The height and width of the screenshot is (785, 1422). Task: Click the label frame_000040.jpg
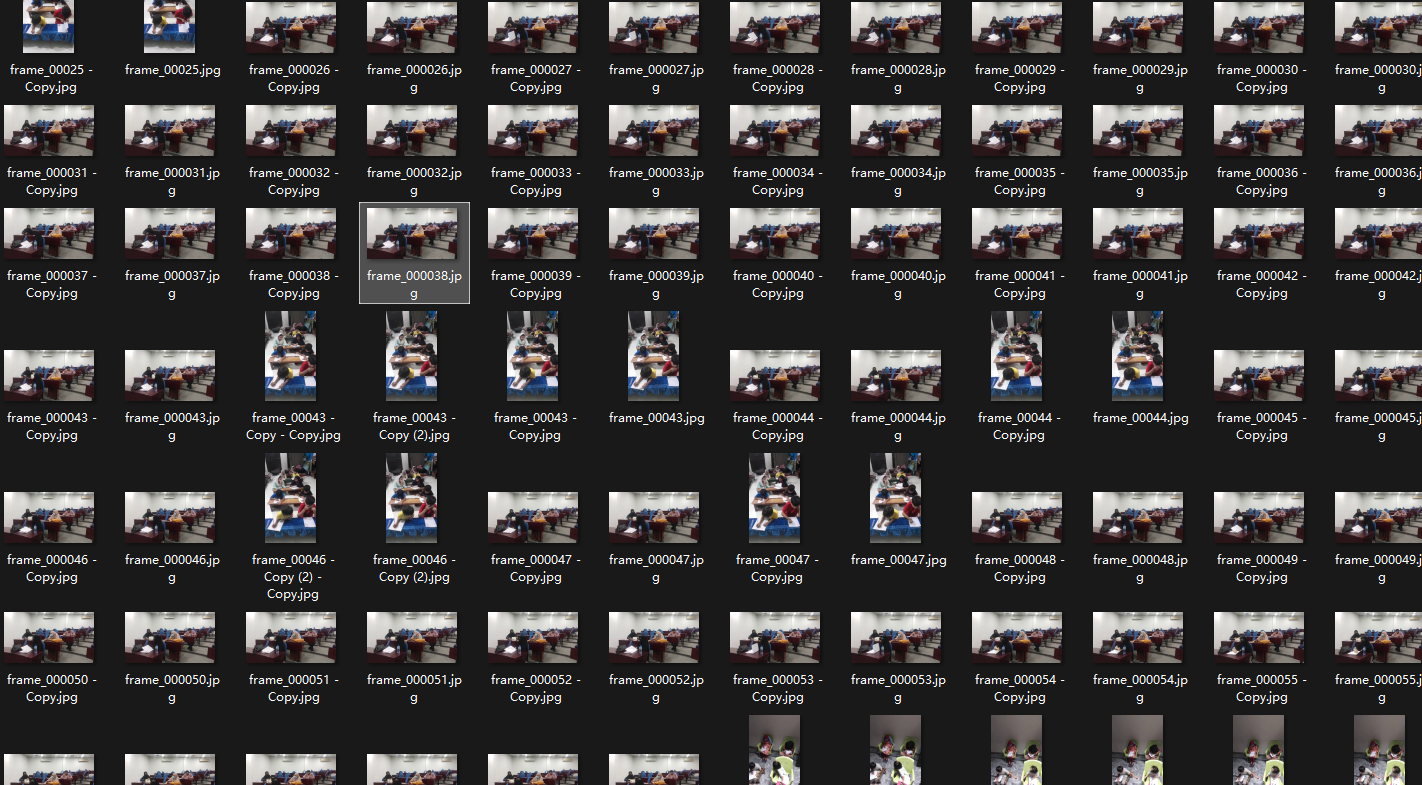(x=898, y=285)
